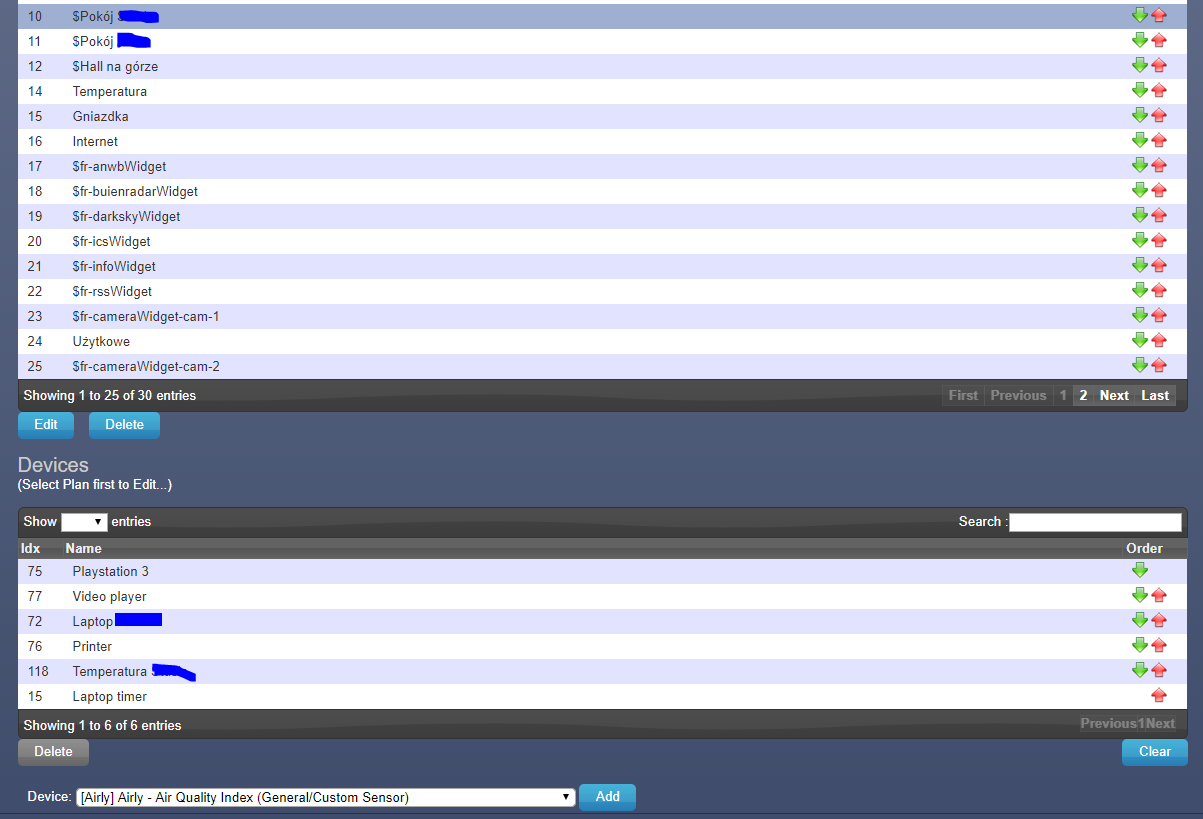The height and width of the screenshot is (819, 1203).
Task: Move Internet plan down
Action: pyautogui.click(x=1139, y=140)
